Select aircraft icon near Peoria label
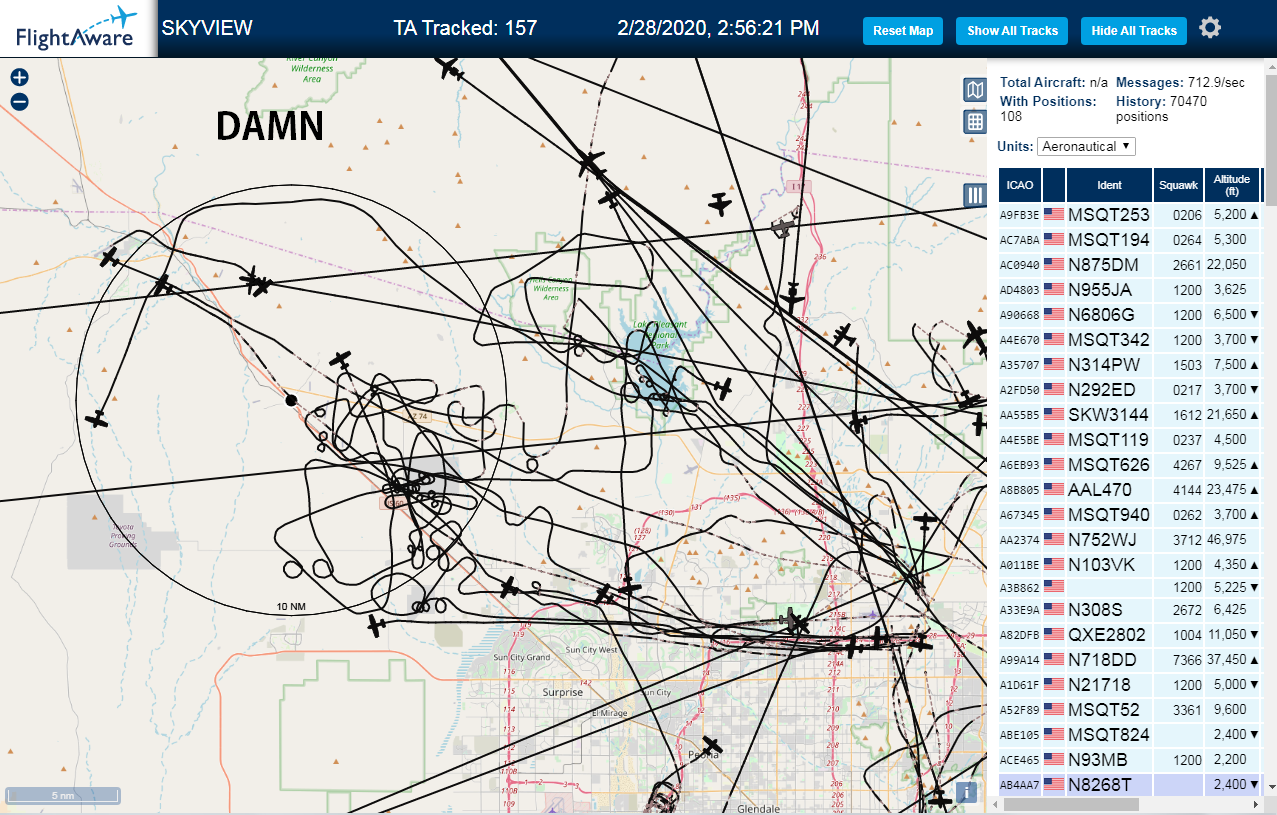1277x815 pixels. pyautogui.click(x=711, y=746)
